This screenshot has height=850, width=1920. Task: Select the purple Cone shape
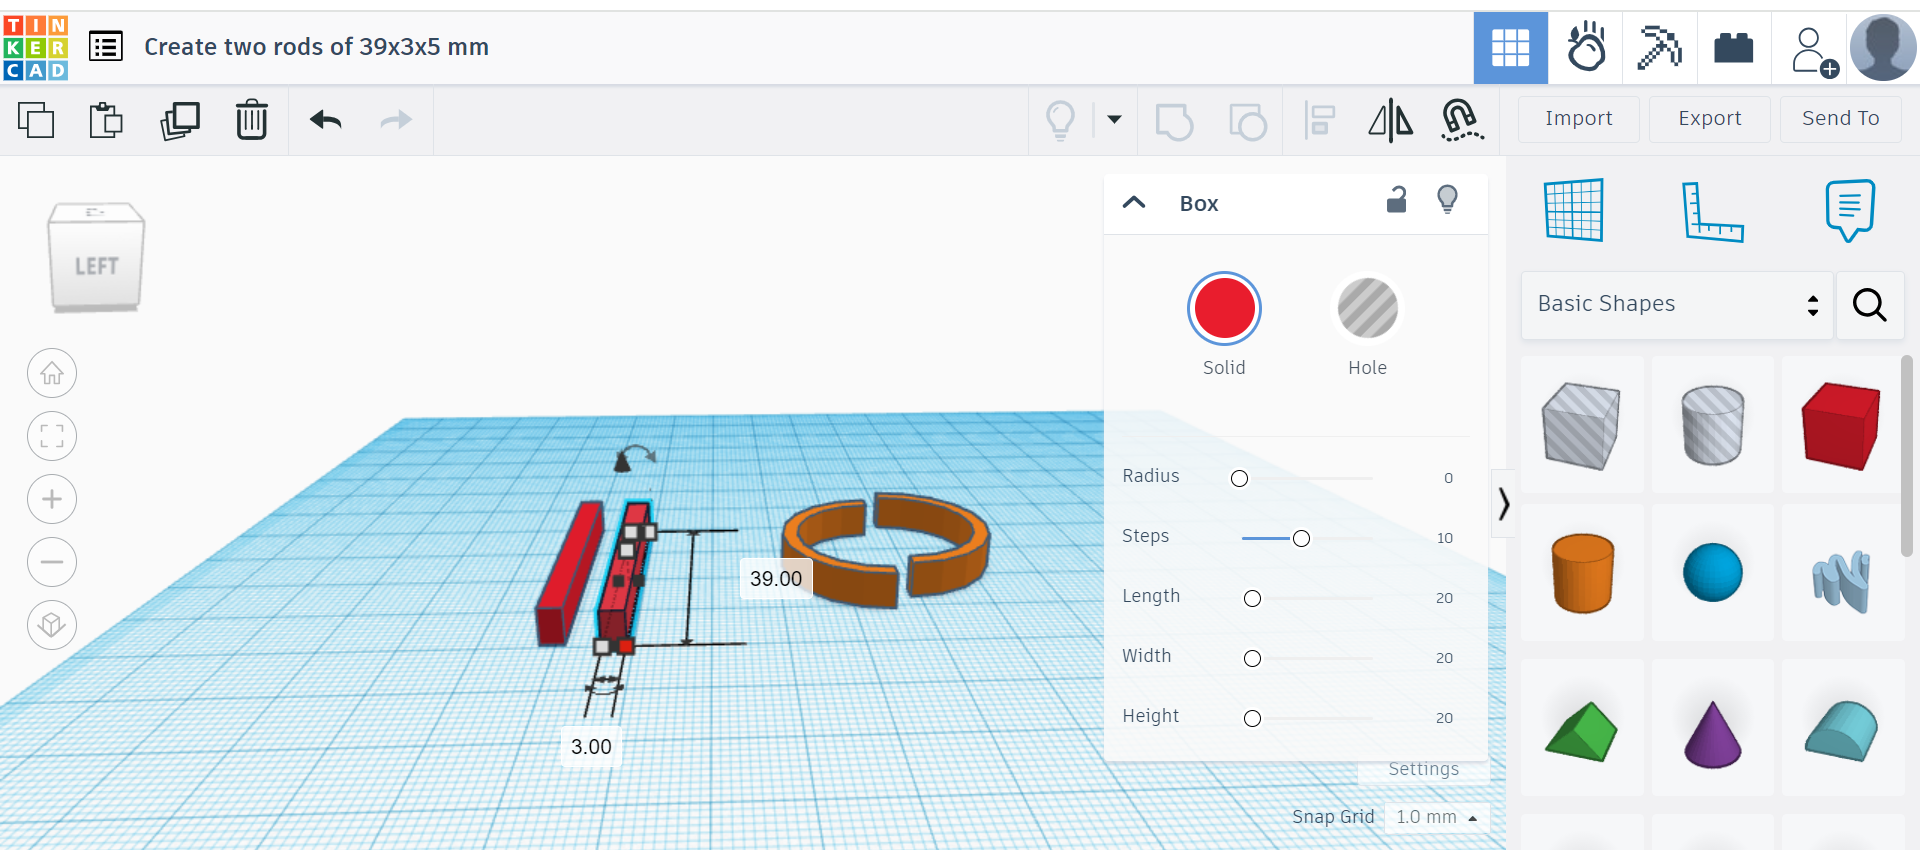pos(1713,728)
